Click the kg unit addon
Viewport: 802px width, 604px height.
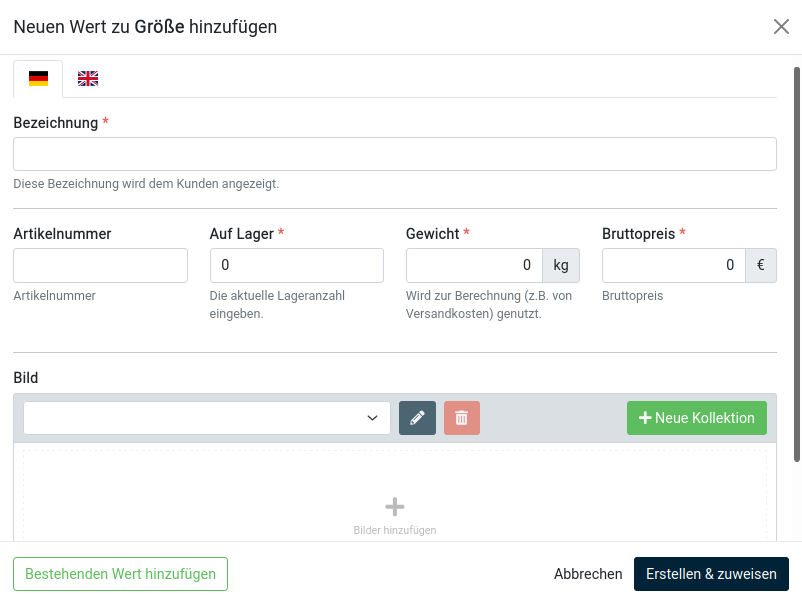tap(561, 265)
